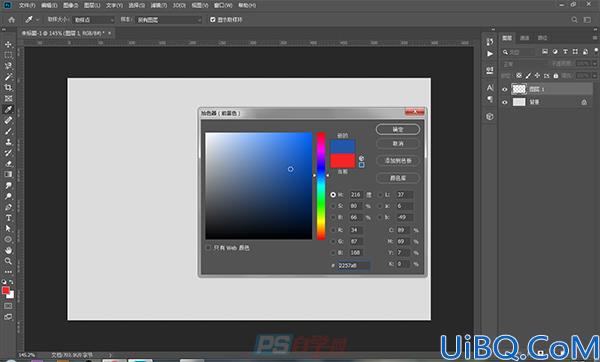Select the Lasso tool
Viewport: 600px width, 362px height.
click(8, 66)
